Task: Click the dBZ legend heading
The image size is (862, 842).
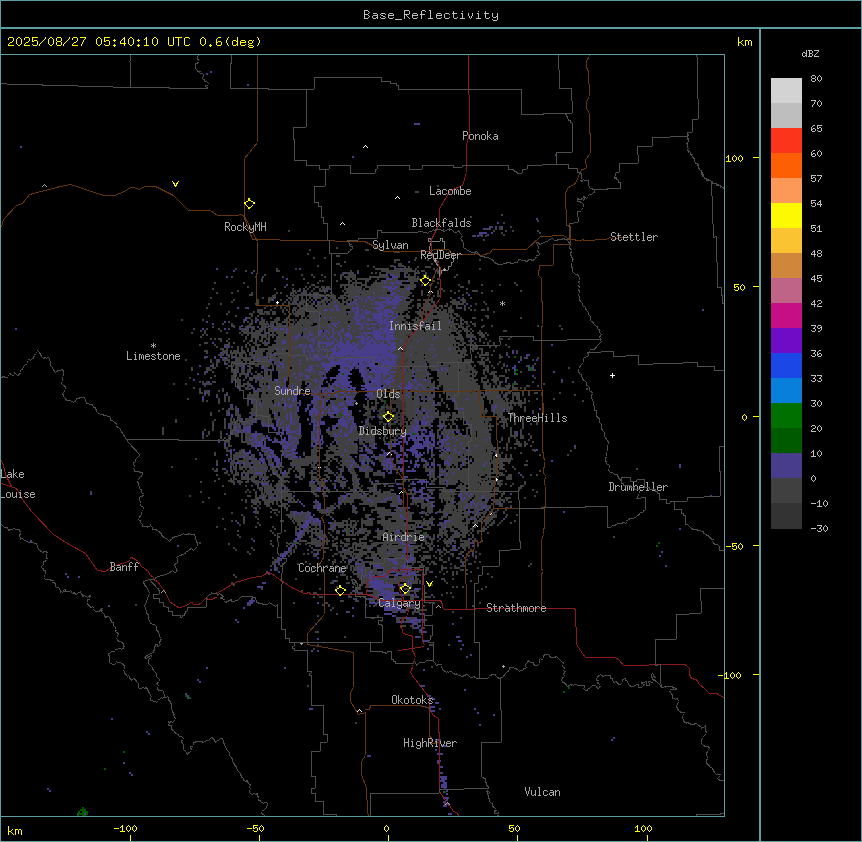Action: [x=810, y=53]
